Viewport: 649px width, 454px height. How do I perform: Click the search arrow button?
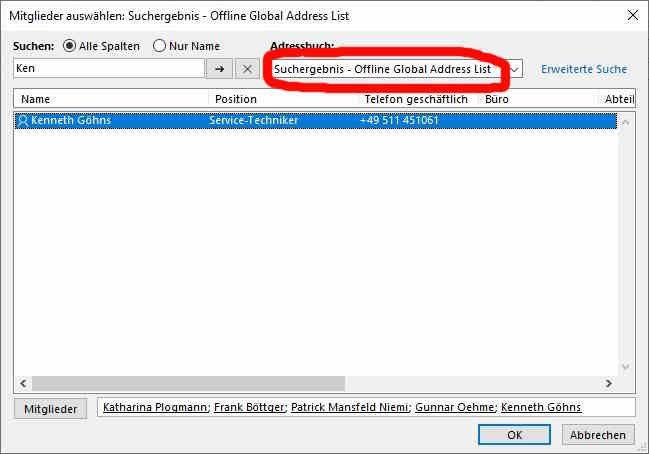point(219,69)
